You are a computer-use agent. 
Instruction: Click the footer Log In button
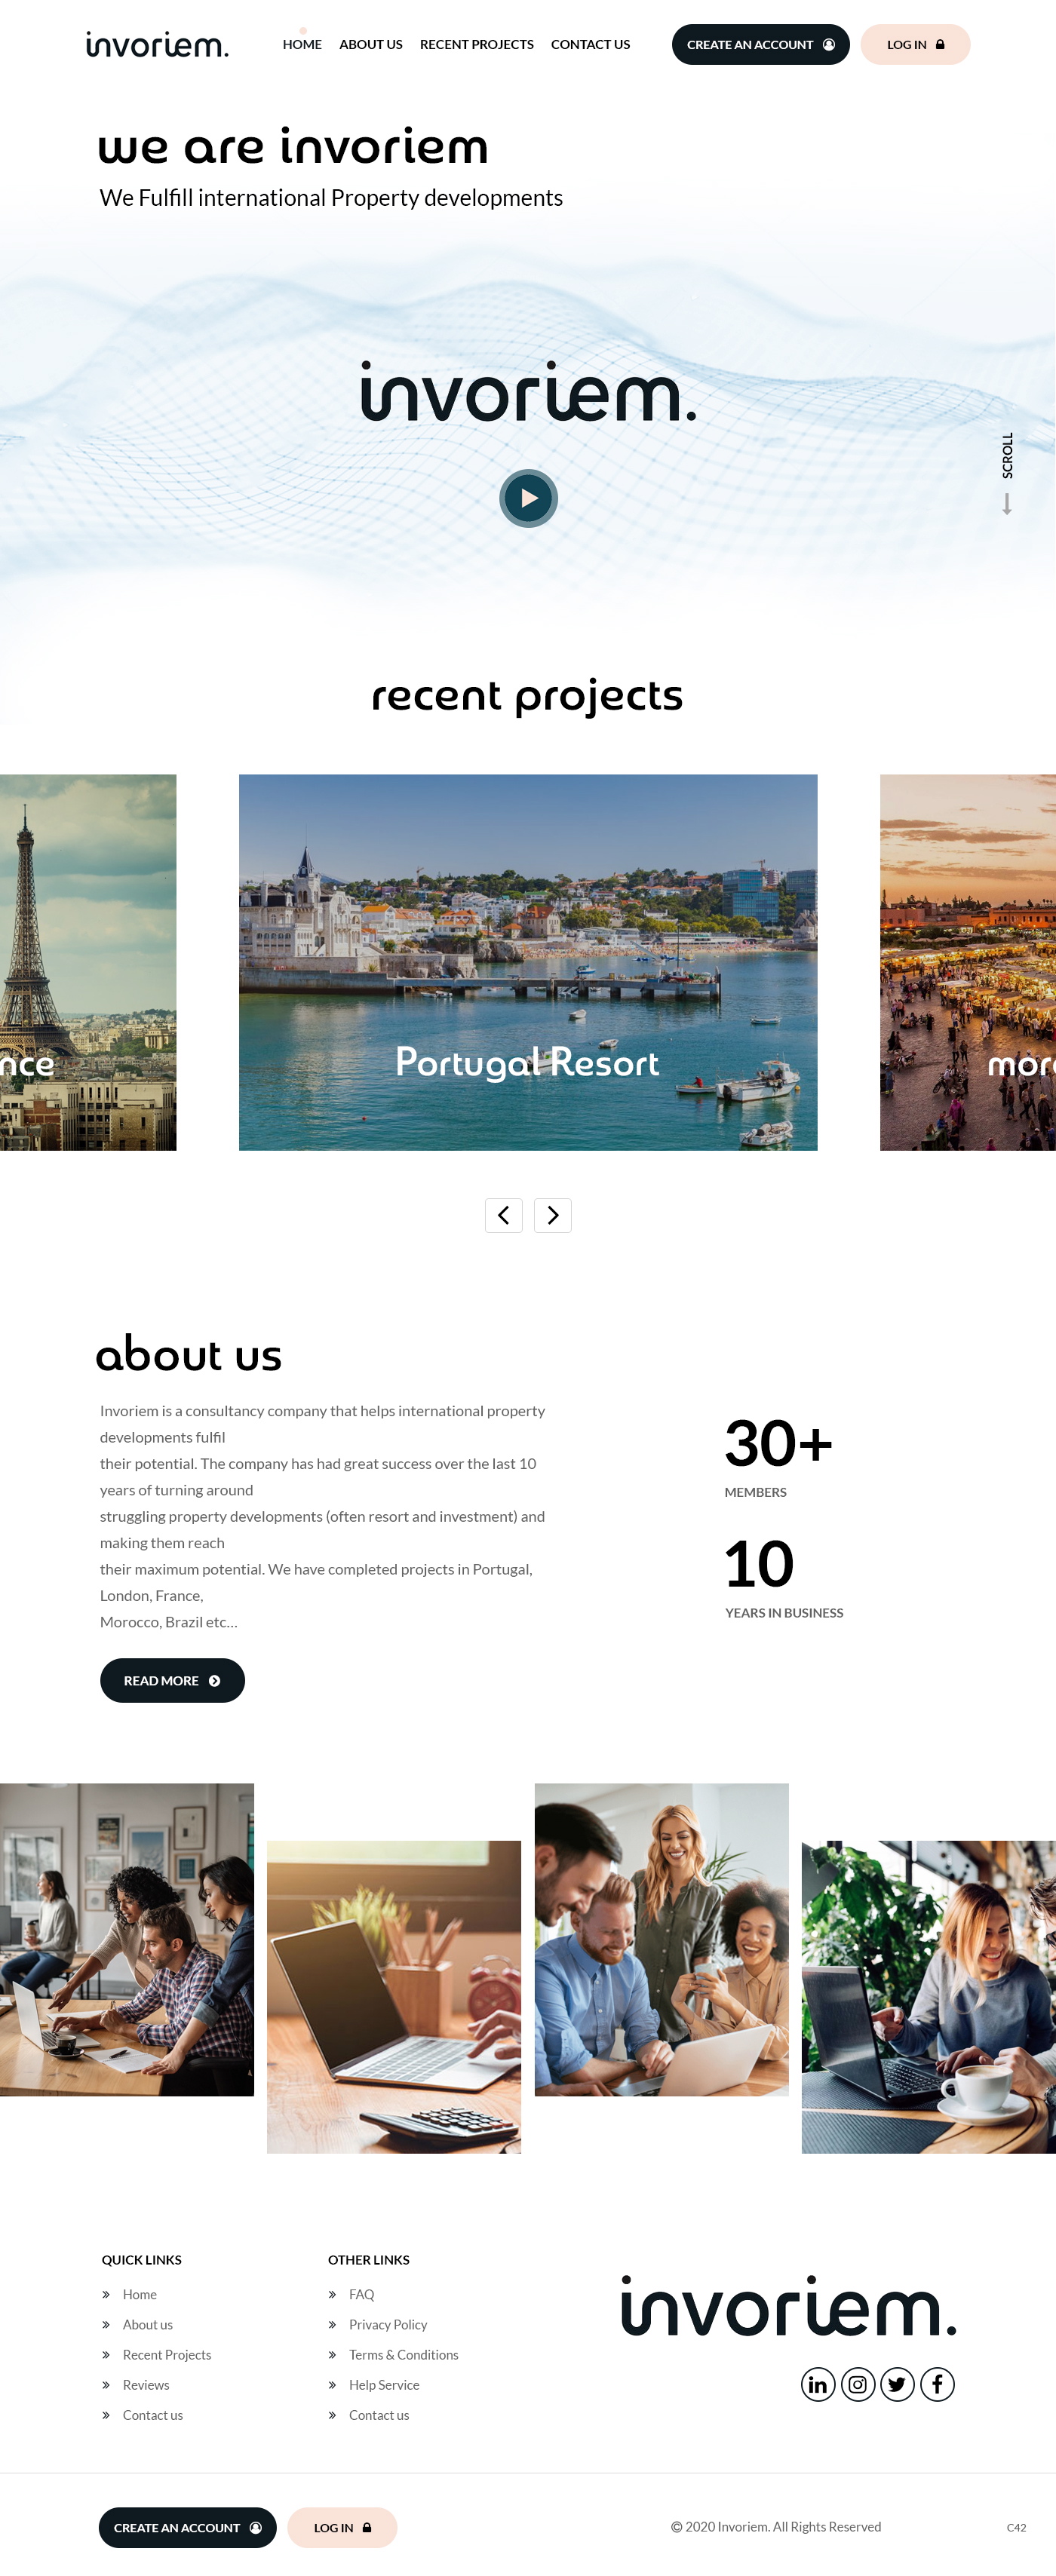tap(342, 2528)
